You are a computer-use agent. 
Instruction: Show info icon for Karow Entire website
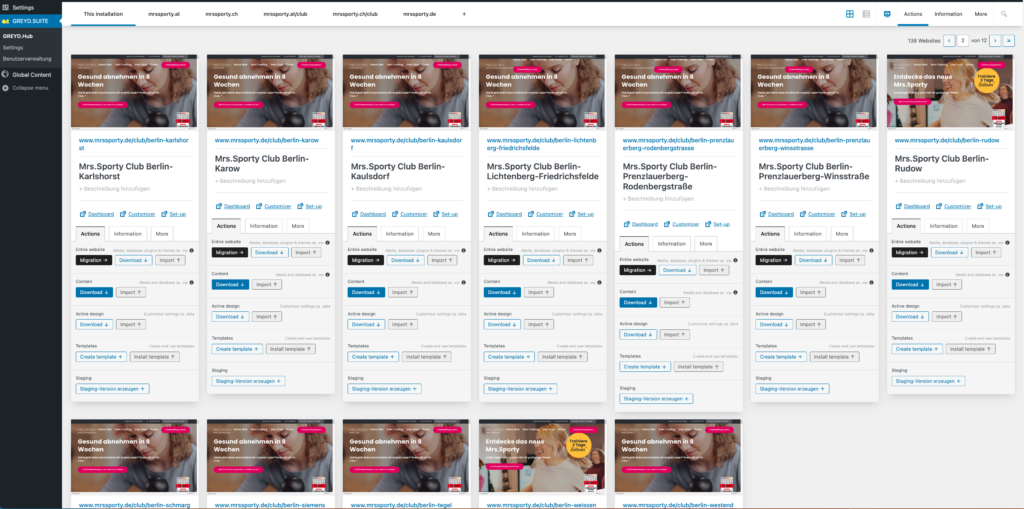pos(327,242)
